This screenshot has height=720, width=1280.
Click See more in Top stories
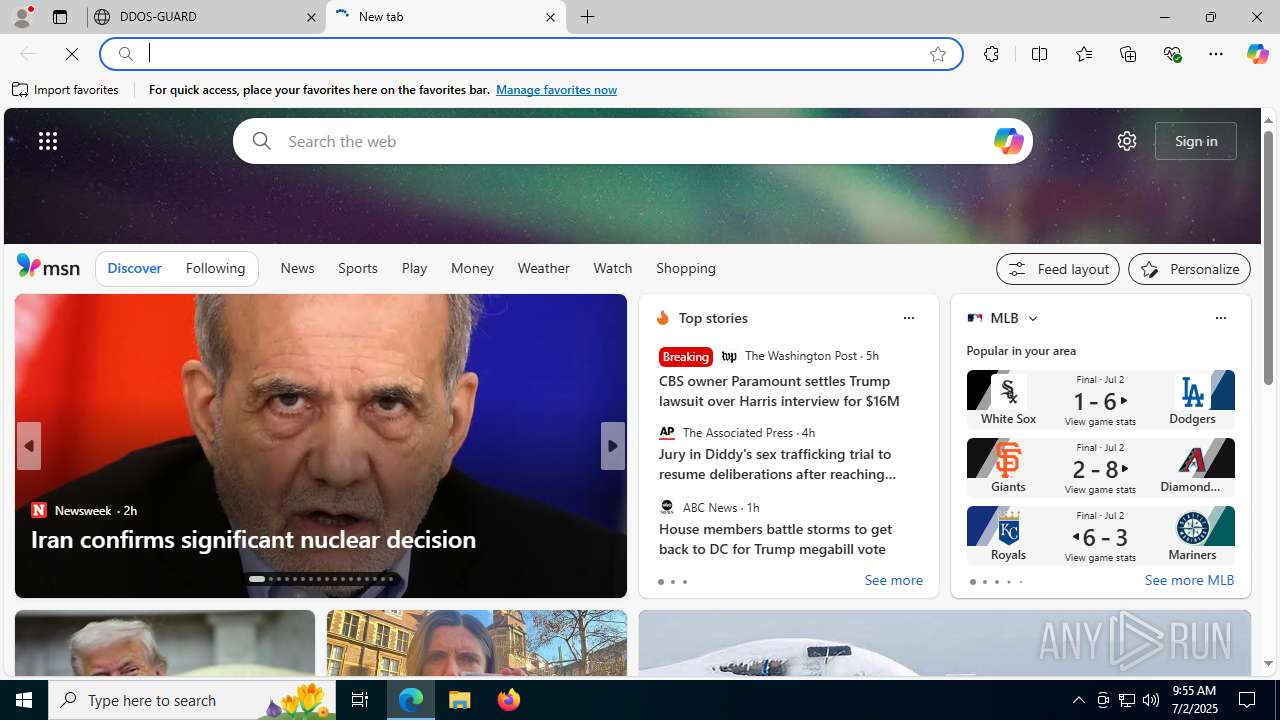[x=893, y=581]
